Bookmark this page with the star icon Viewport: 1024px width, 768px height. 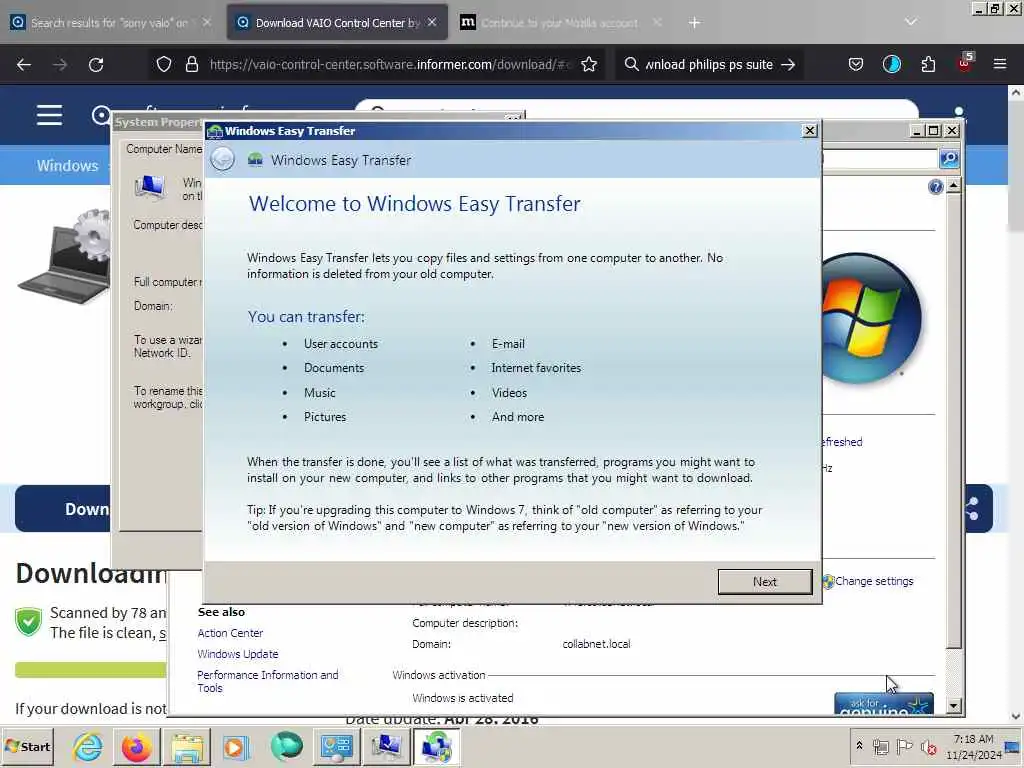tap(588, 64)
